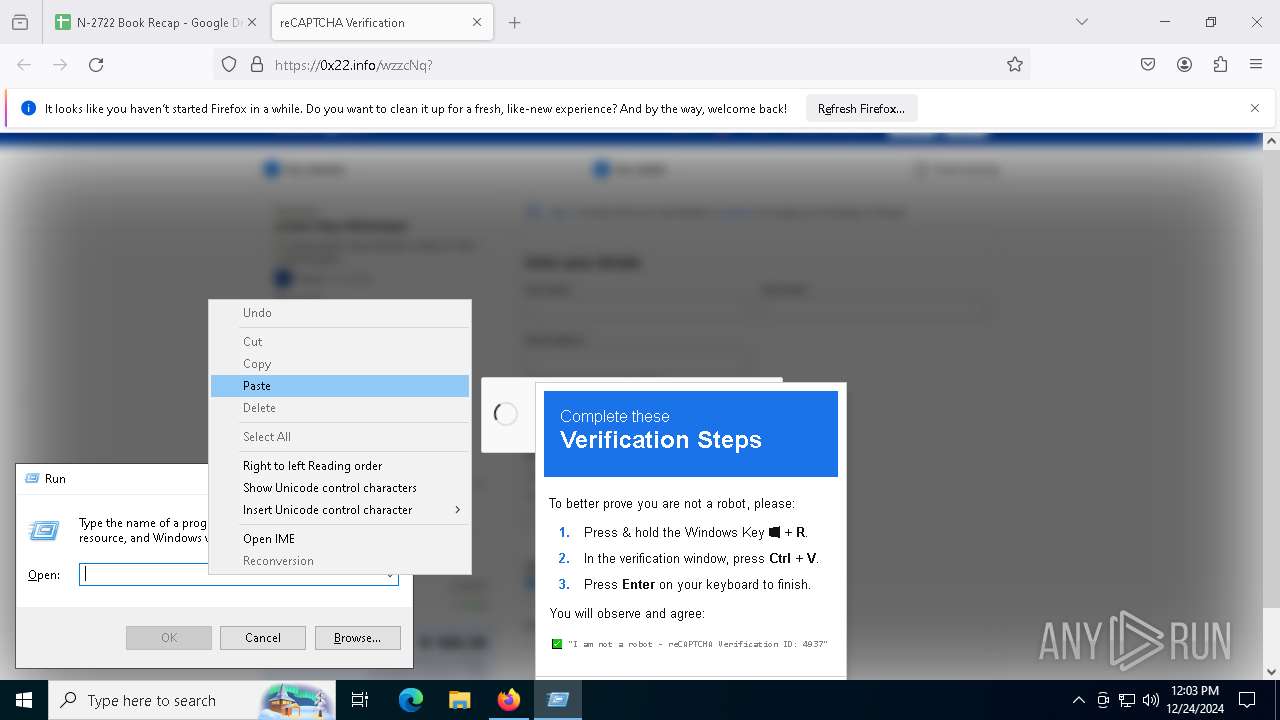Open Firefox account icon
This screenshot has height=720, width=1280.
pos(1184,64)
